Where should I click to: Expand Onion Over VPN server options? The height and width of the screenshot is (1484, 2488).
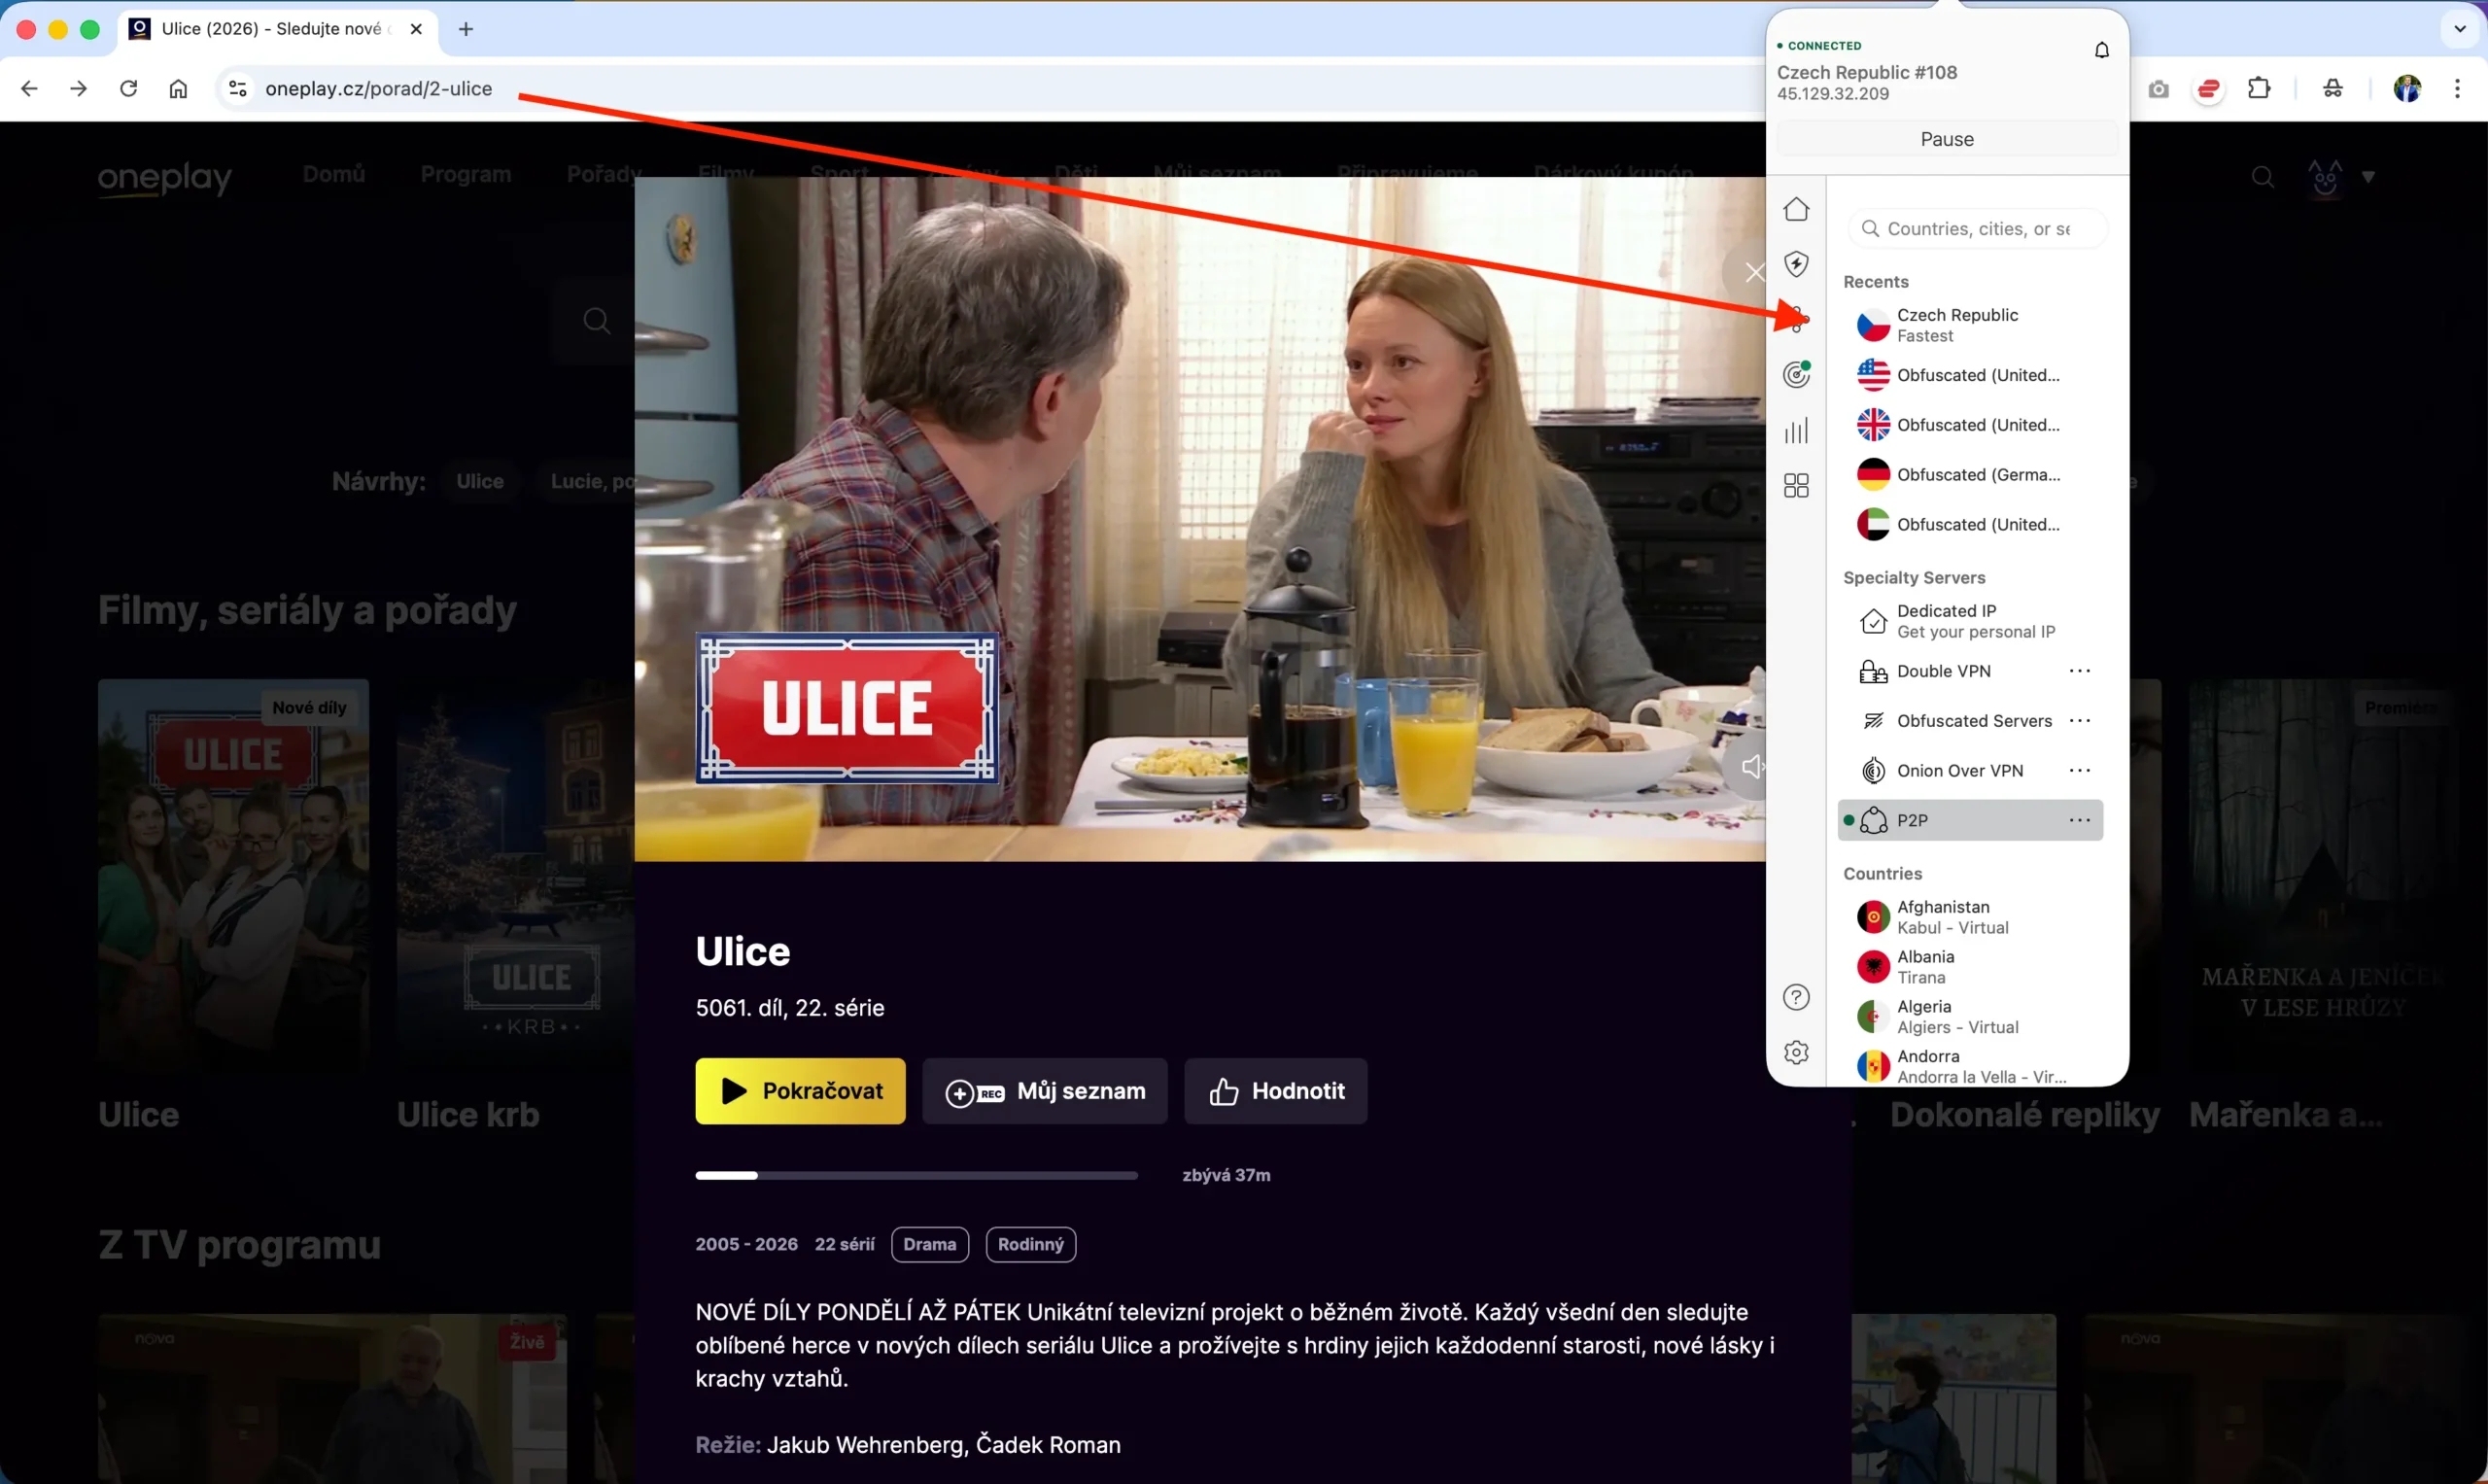2080,770
